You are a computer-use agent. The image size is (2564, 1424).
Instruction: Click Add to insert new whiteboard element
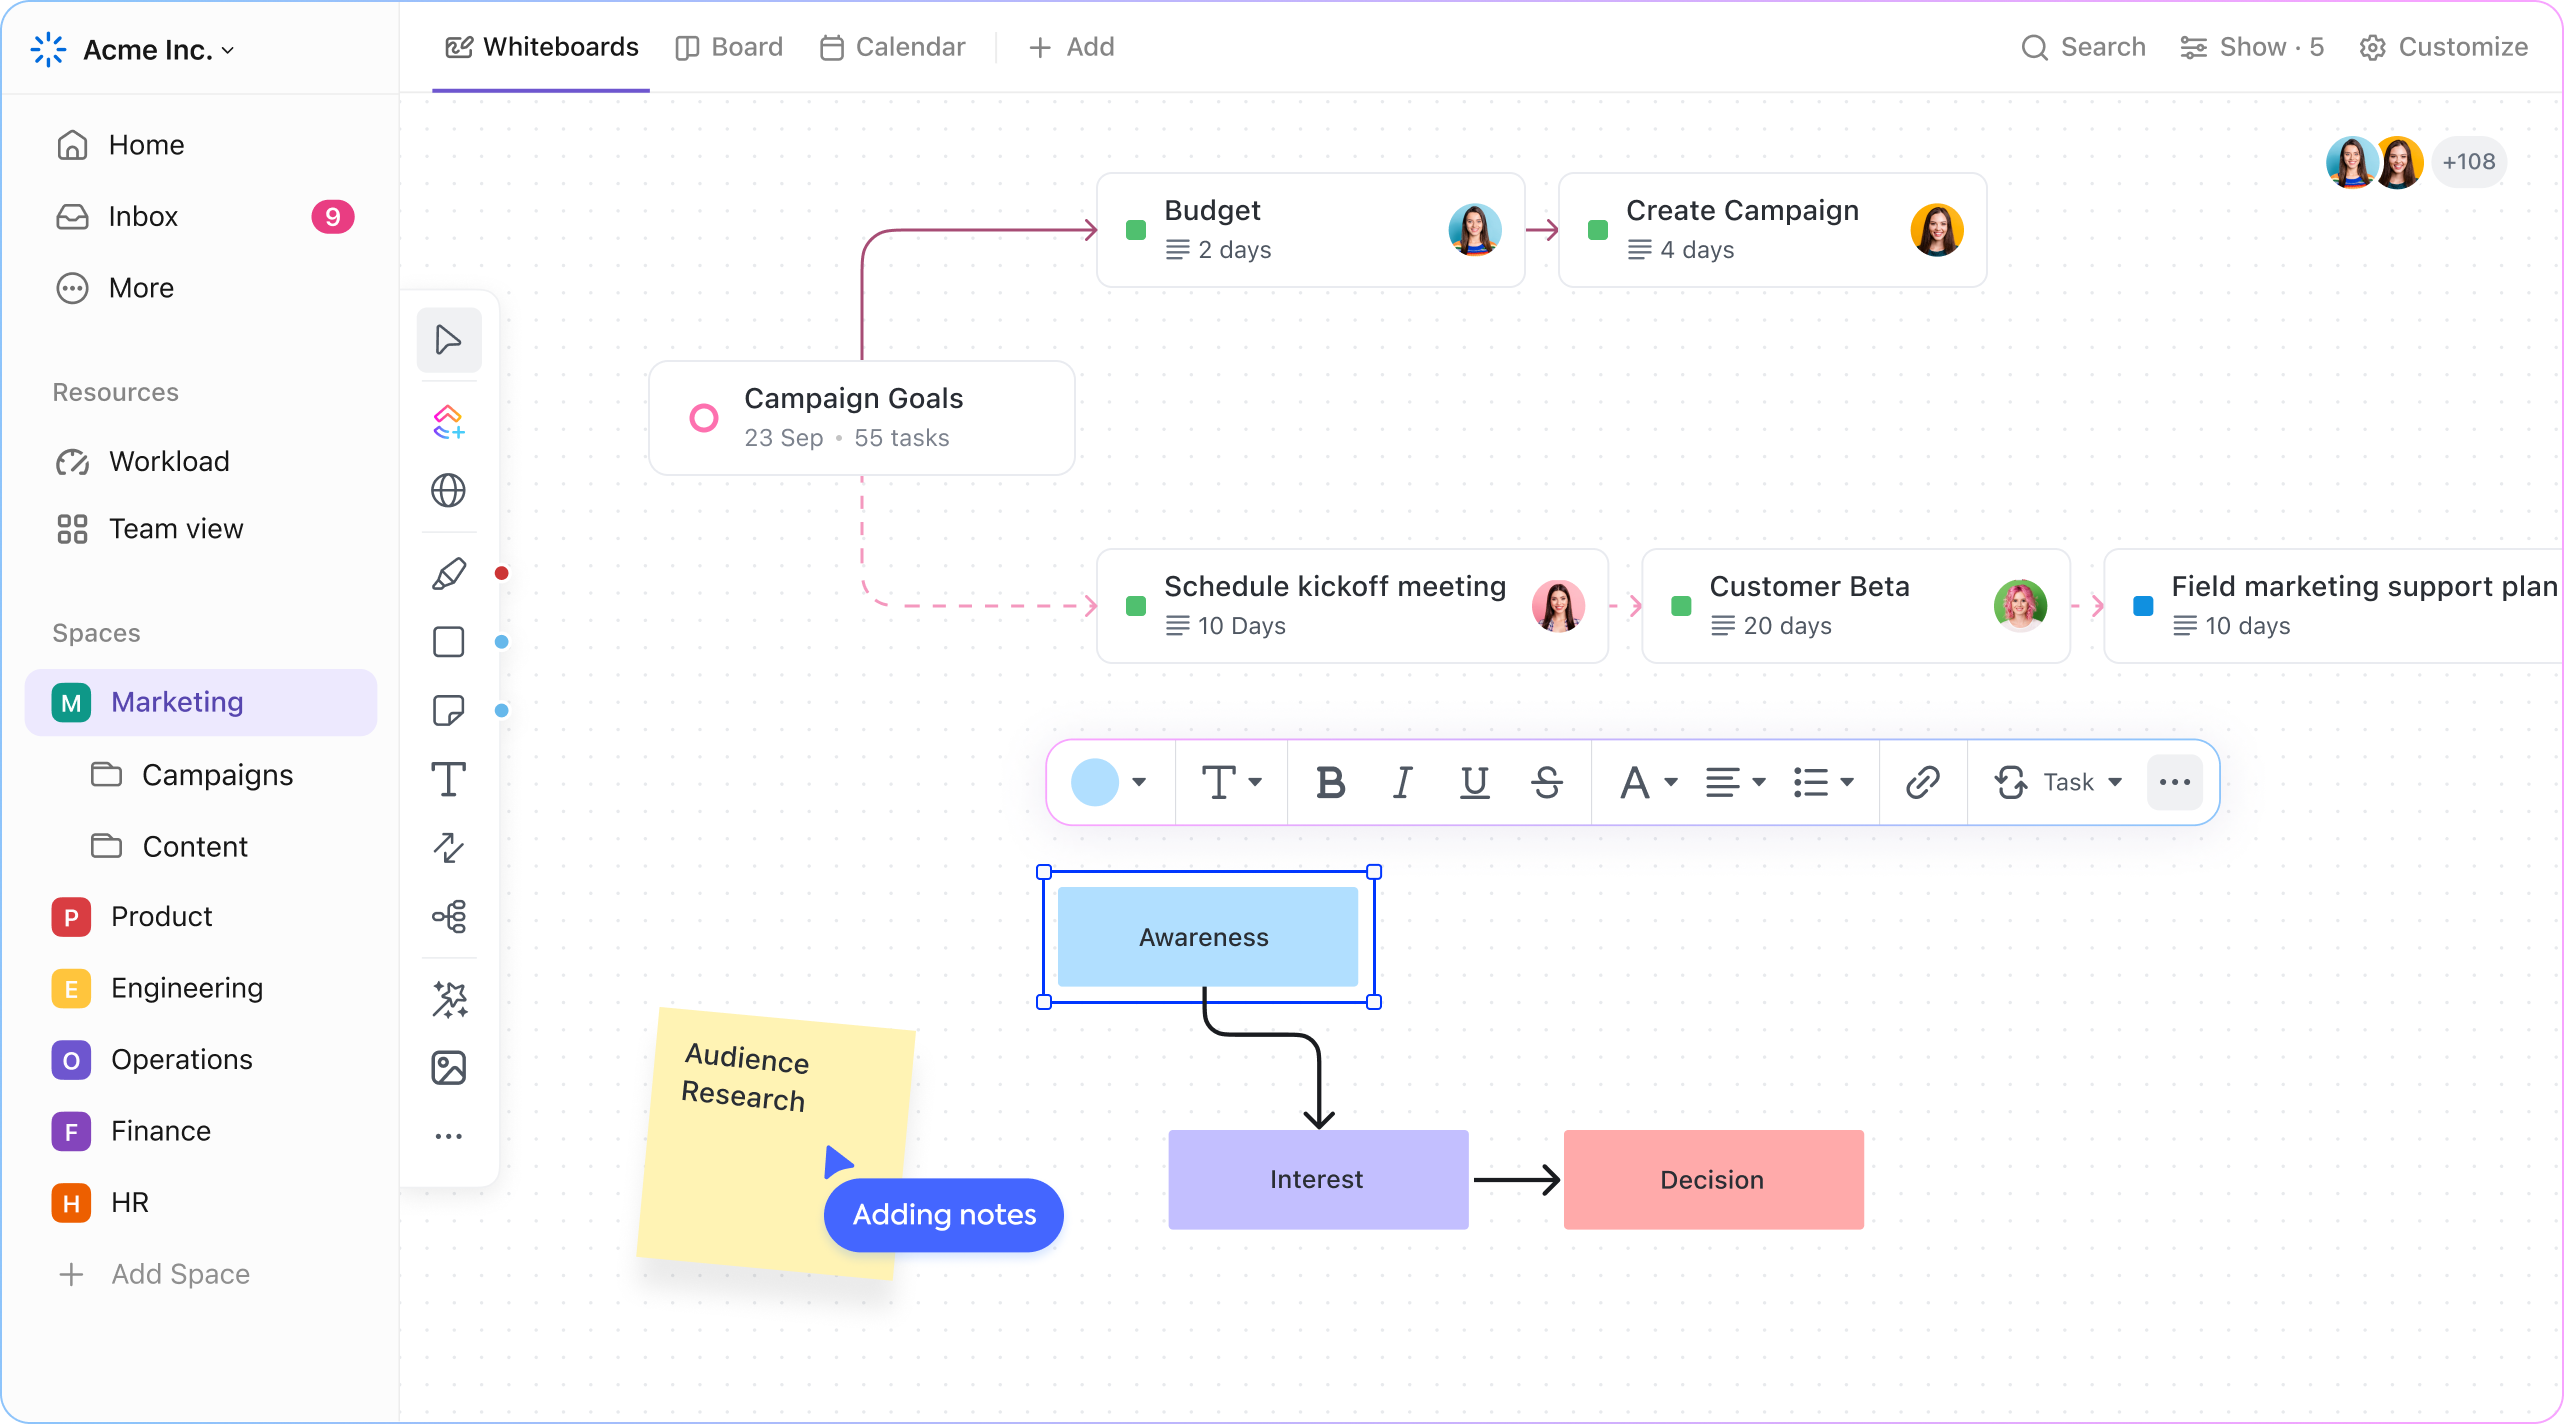(1072, 47)
